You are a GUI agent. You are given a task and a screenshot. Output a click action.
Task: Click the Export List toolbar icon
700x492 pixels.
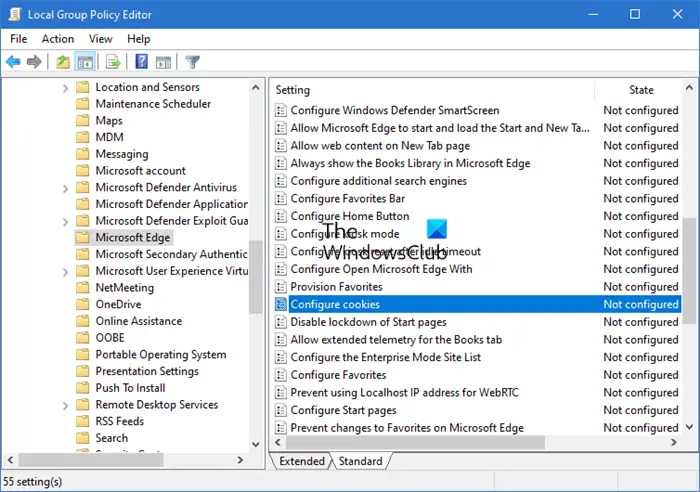(113, 62)
